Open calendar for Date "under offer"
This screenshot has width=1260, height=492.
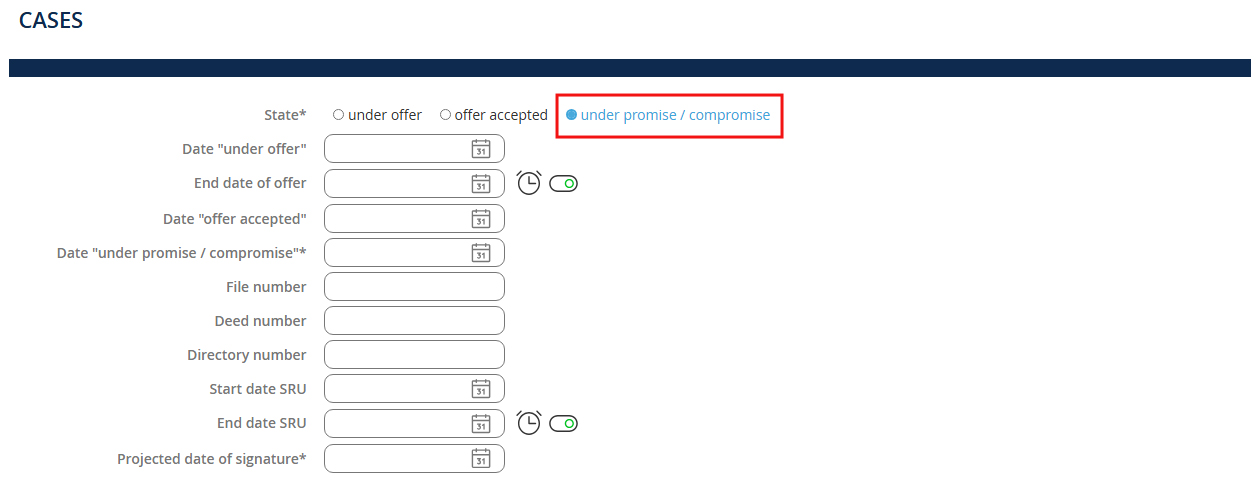pos(481,149)
